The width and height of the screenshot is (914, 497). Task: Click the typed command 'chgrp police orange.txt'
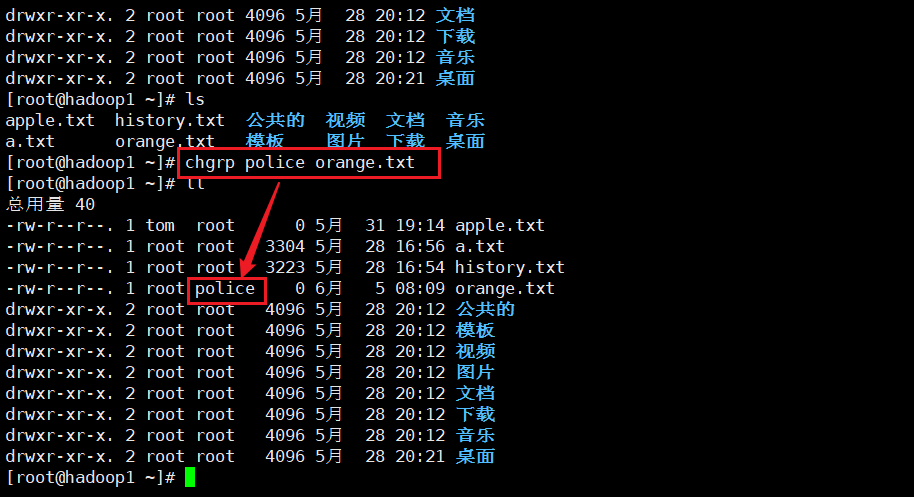(x=300, y=163)
